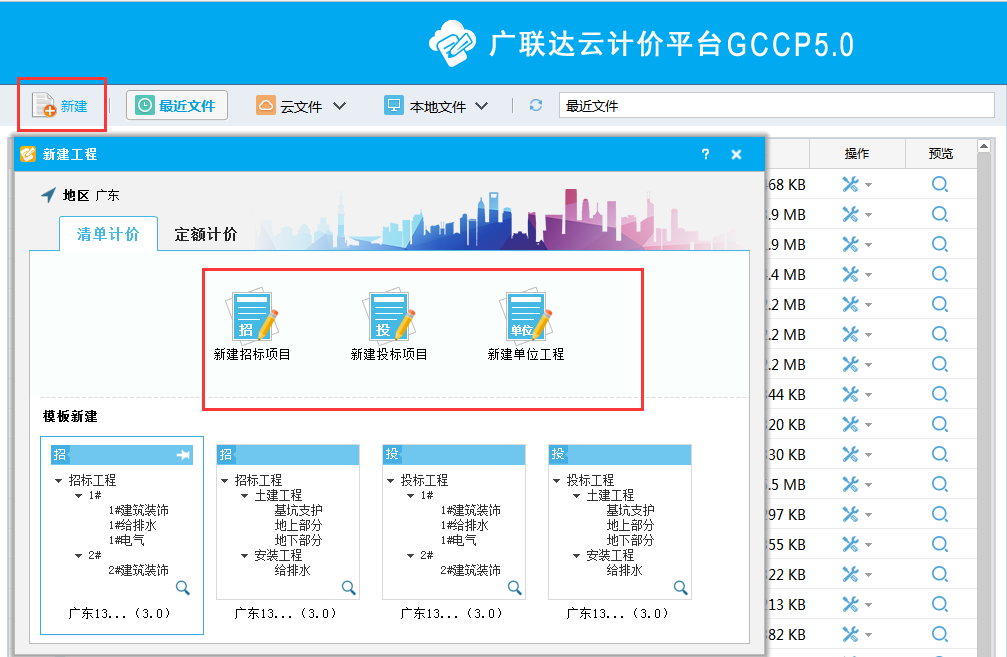This screenshot has height=657, width=1007.
Task: Select 地下部分 in fourth template tree
Action: click(x=630, y=540)
